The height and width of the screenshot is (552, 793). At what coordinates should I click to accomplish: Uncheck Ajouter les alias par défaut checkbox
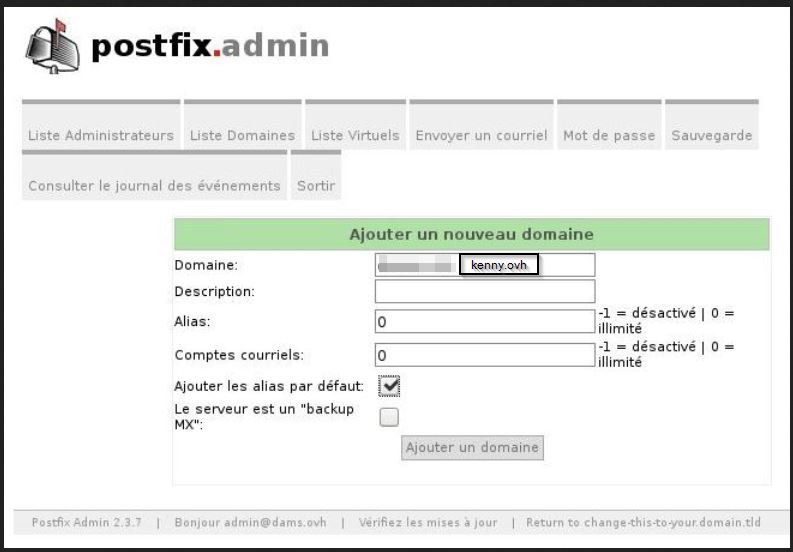point(390,386)
